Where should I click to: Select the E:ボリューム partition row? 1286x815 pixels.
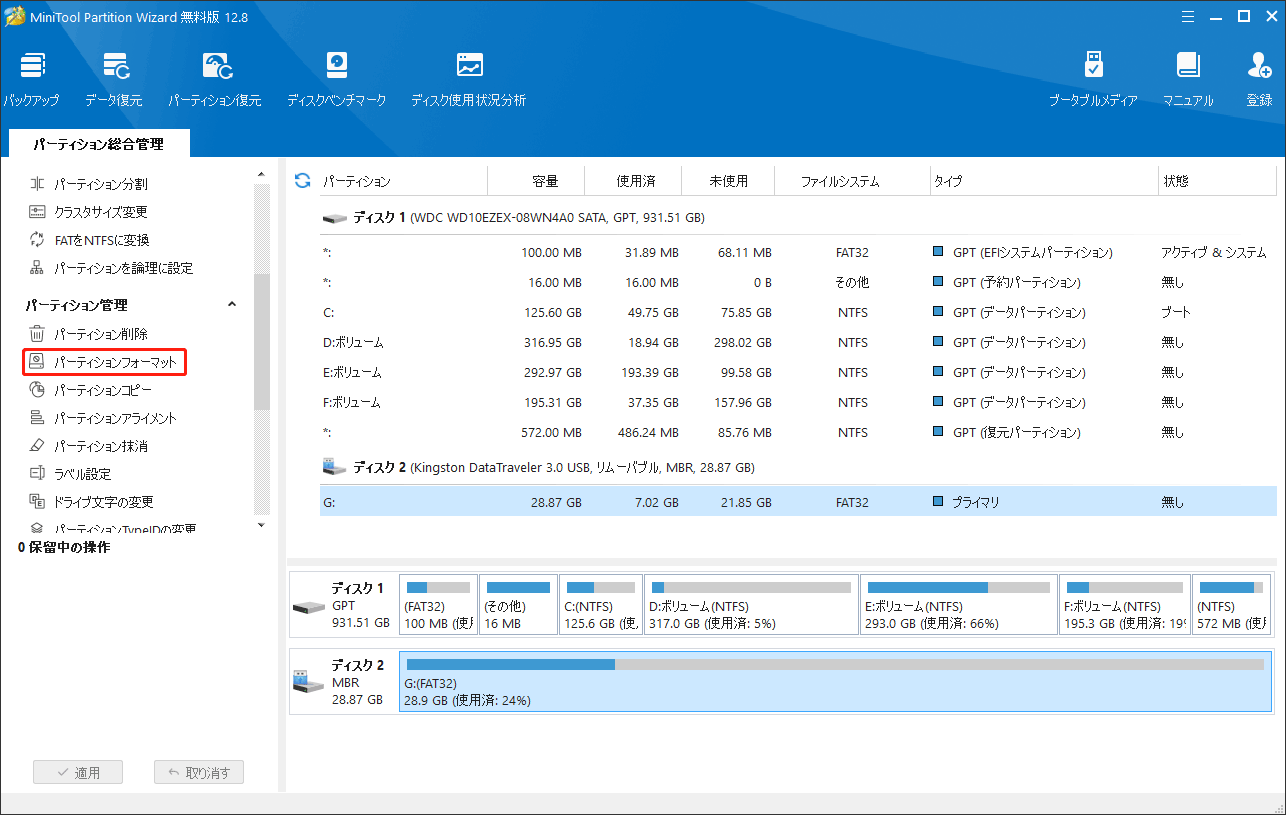click(x=798, y=372)
